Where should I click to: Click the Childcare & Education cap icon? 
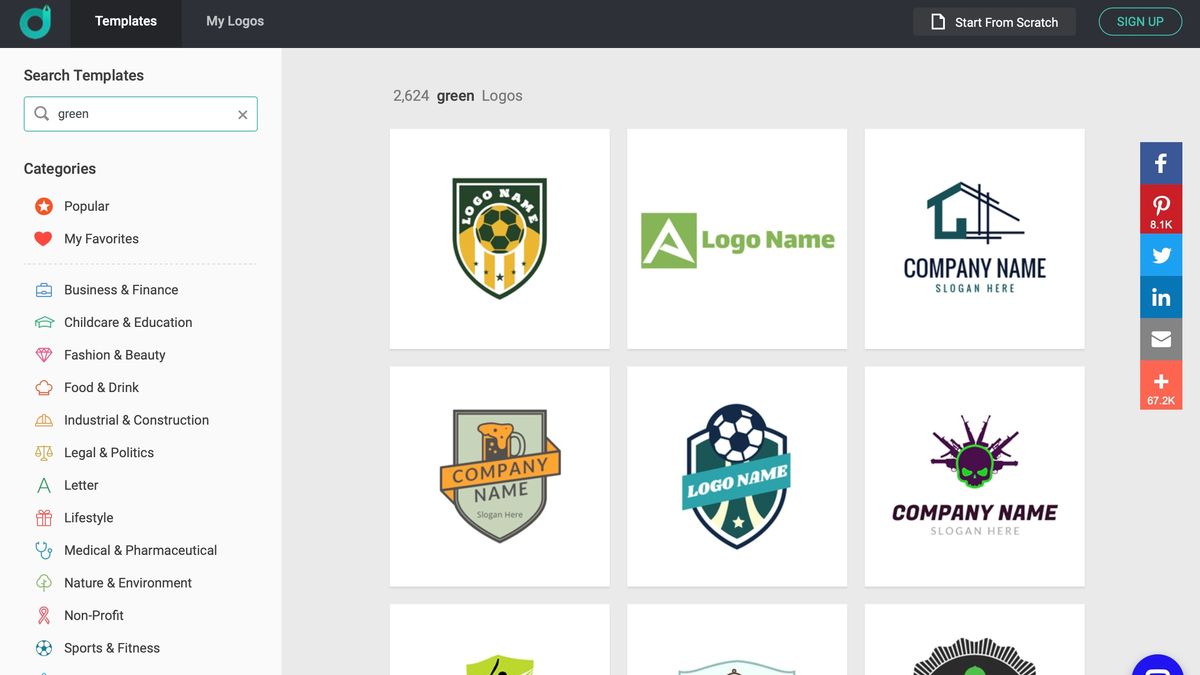point(44,323)
